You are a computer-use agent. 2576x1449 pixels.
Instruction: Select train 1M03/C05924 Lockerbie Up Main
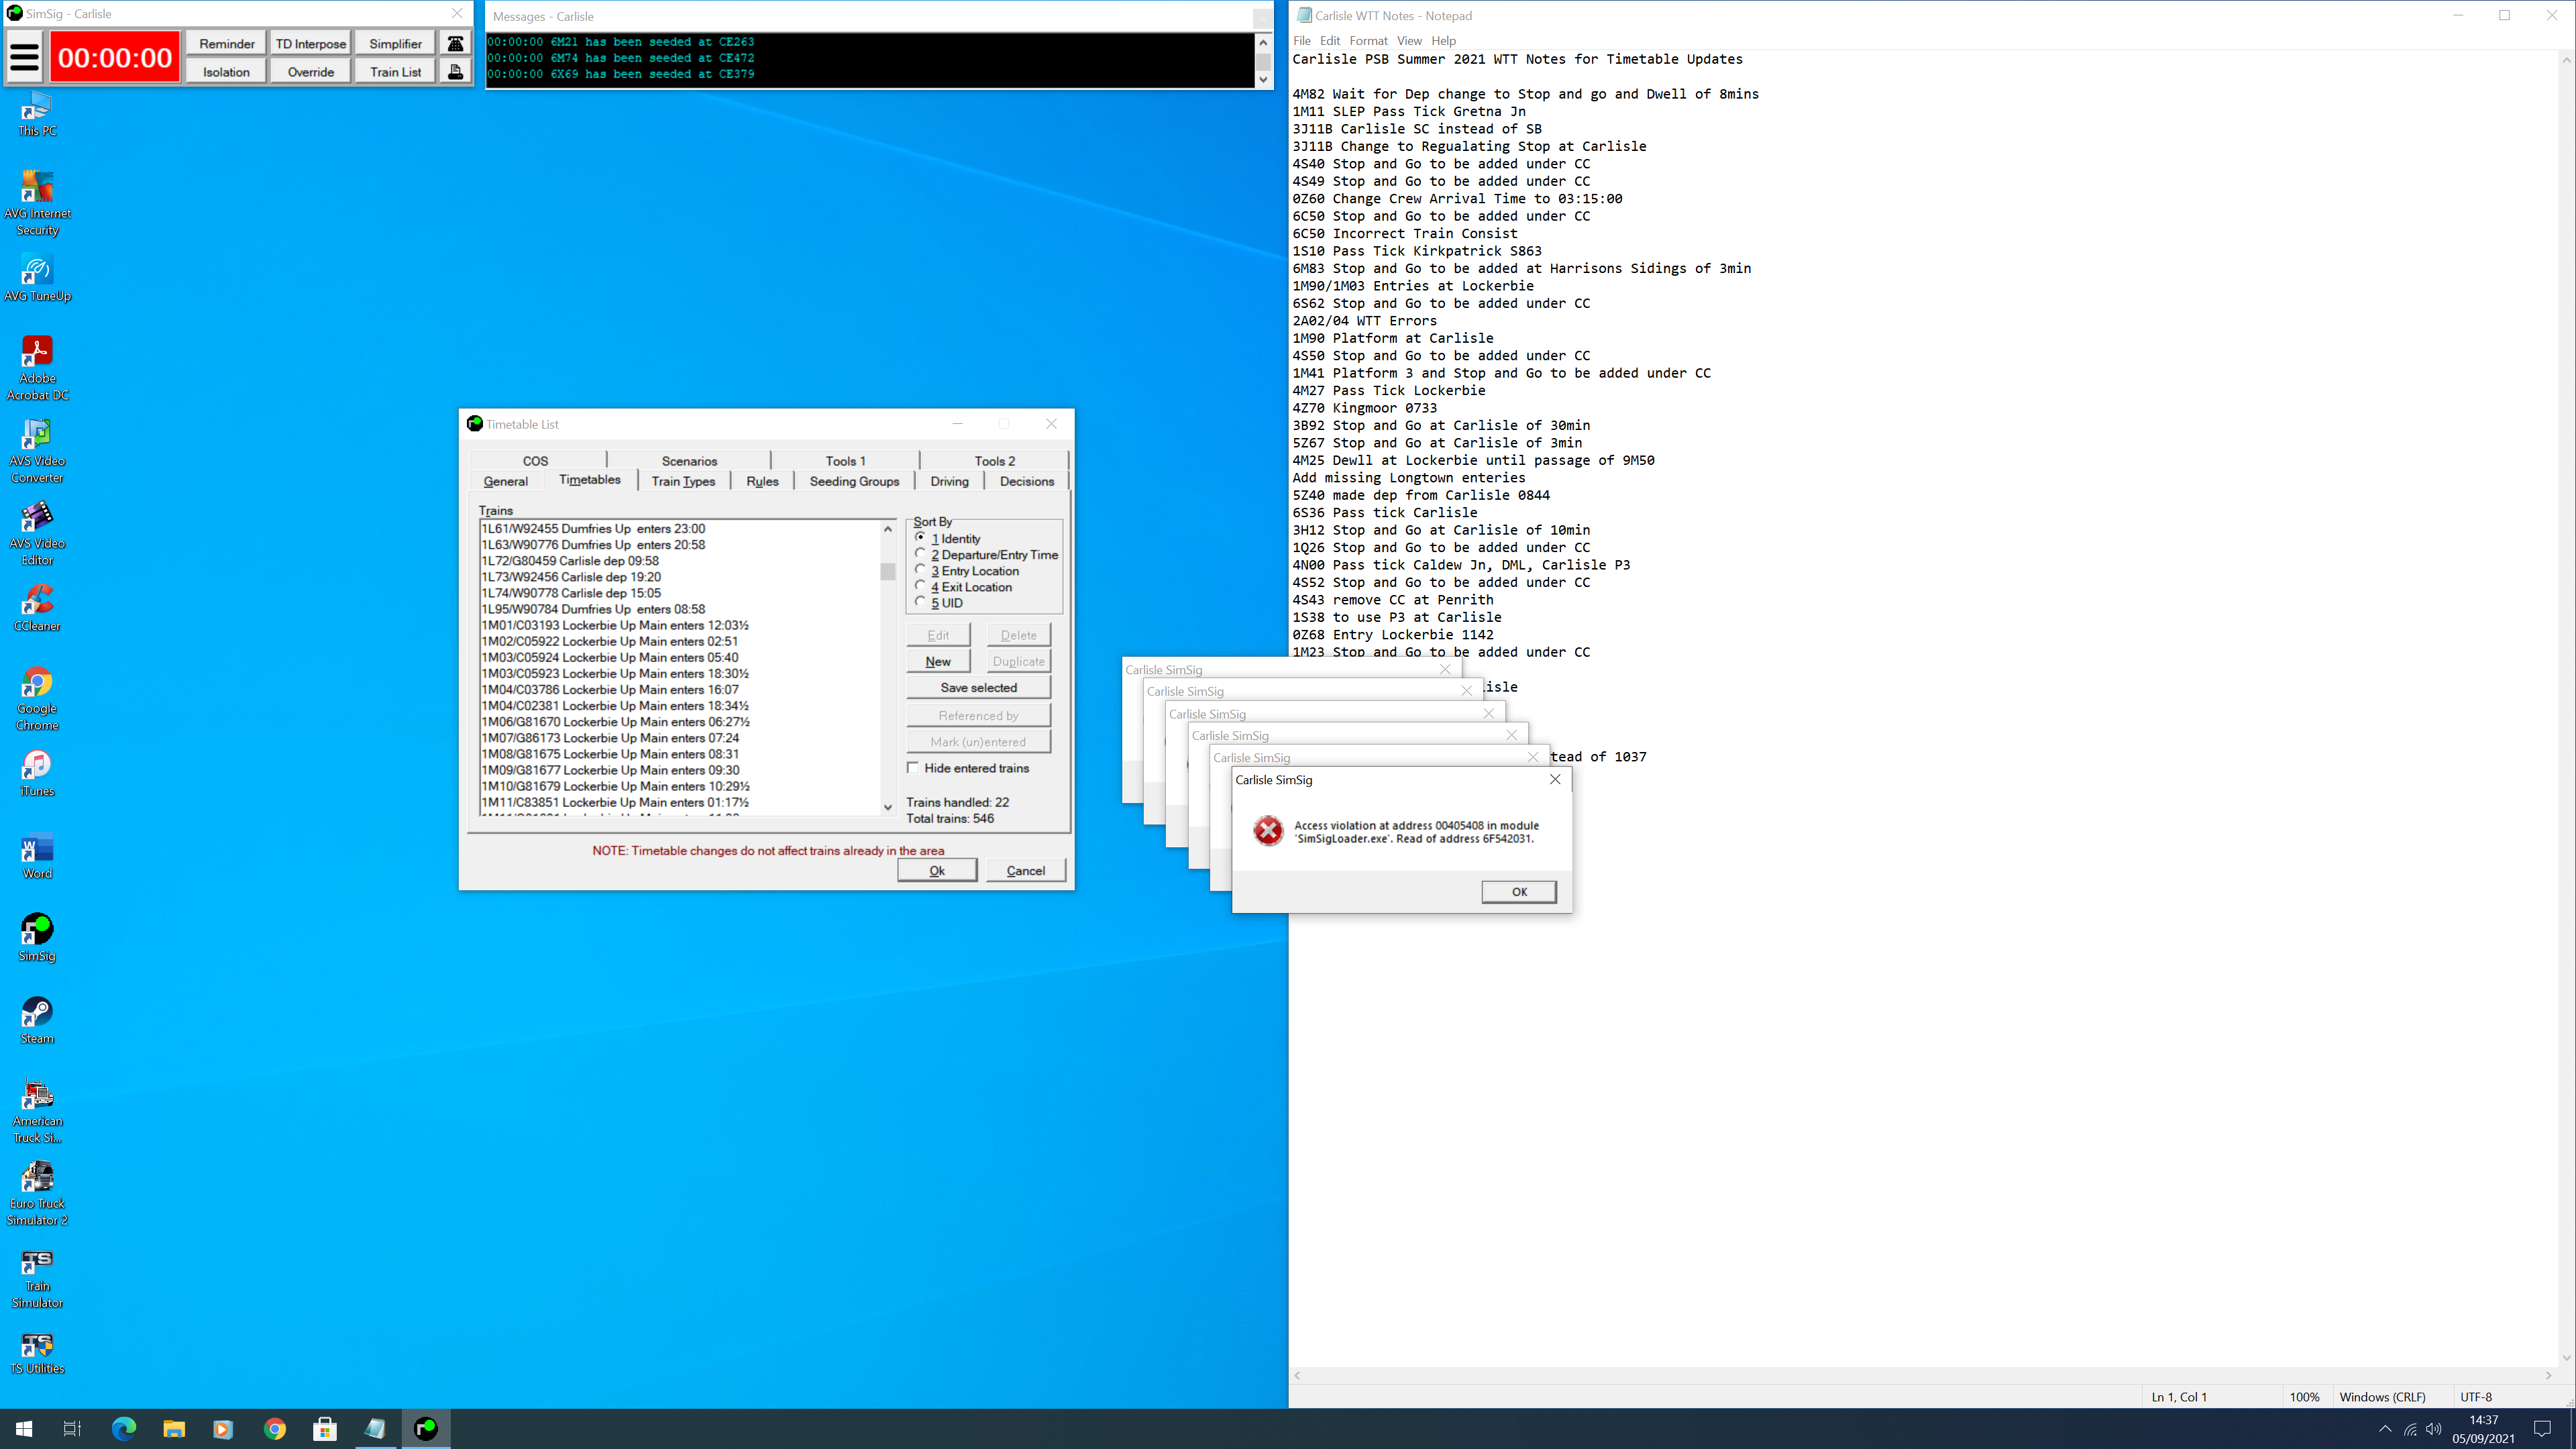[610, 657]
